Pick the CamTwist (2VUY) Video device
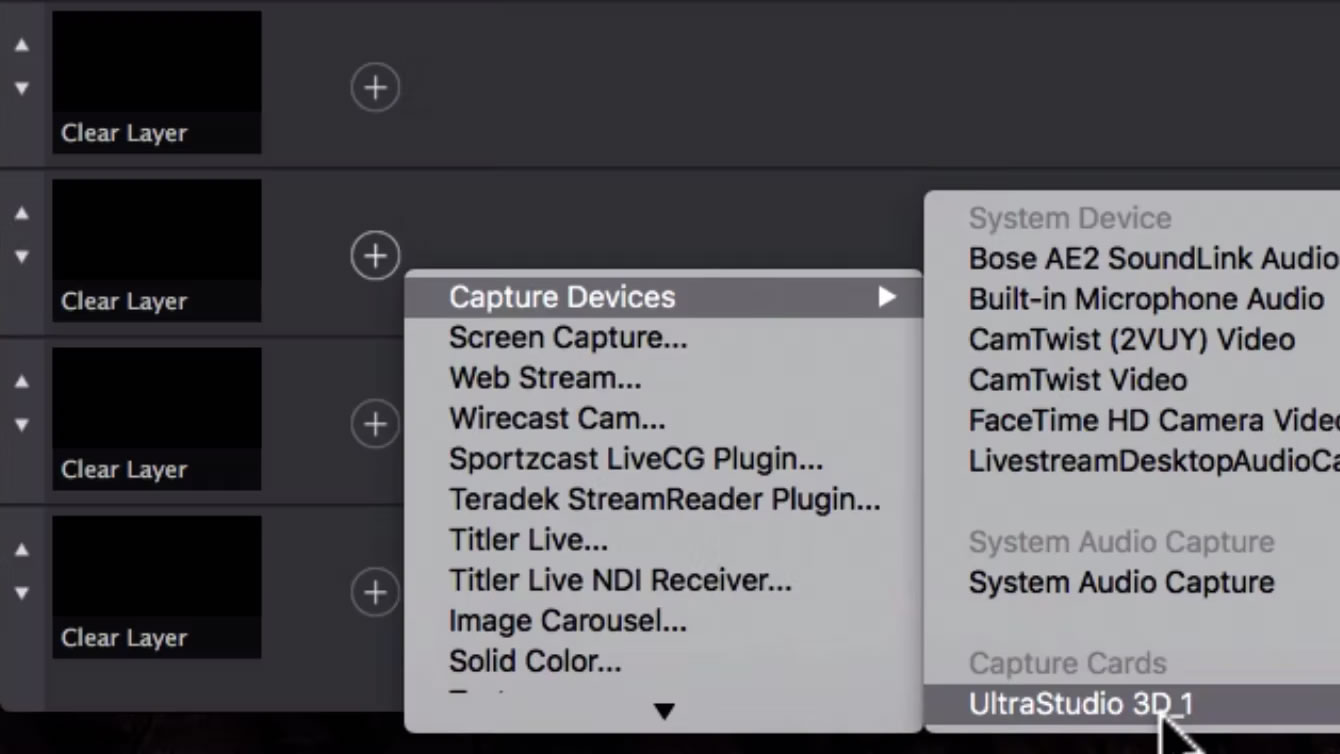This screenshot has height=754, width=1340. [x=1132, y=339]
